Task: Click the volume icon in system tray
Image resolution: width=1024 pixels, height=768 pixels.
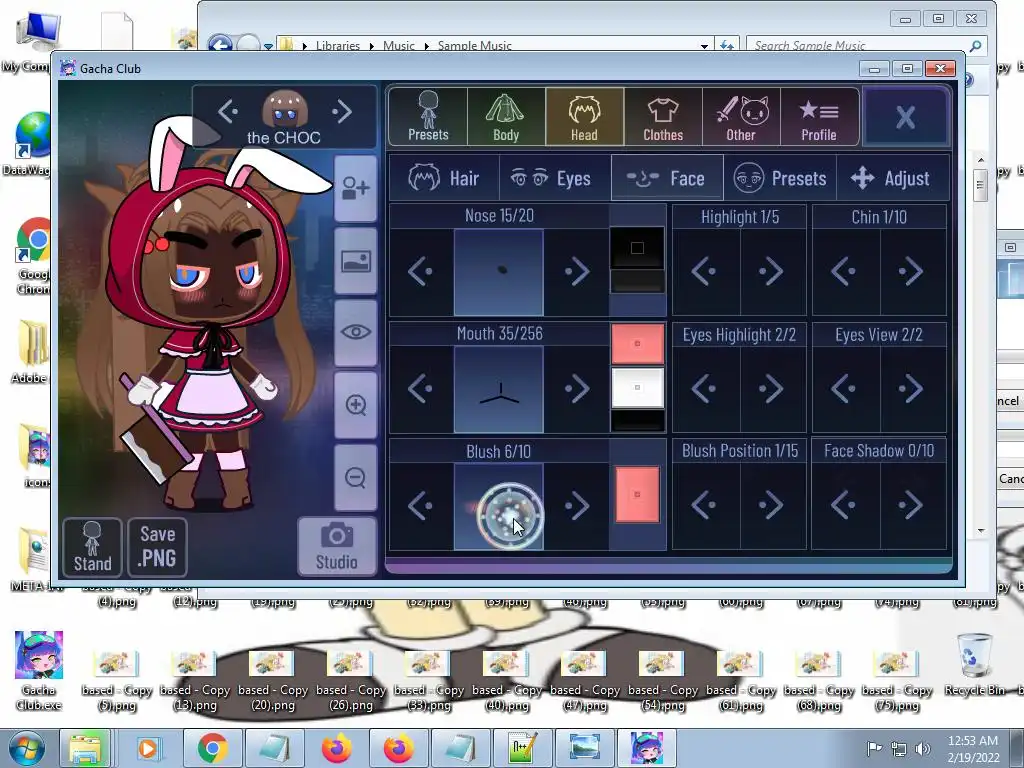Action: click(x=922, y=749)
